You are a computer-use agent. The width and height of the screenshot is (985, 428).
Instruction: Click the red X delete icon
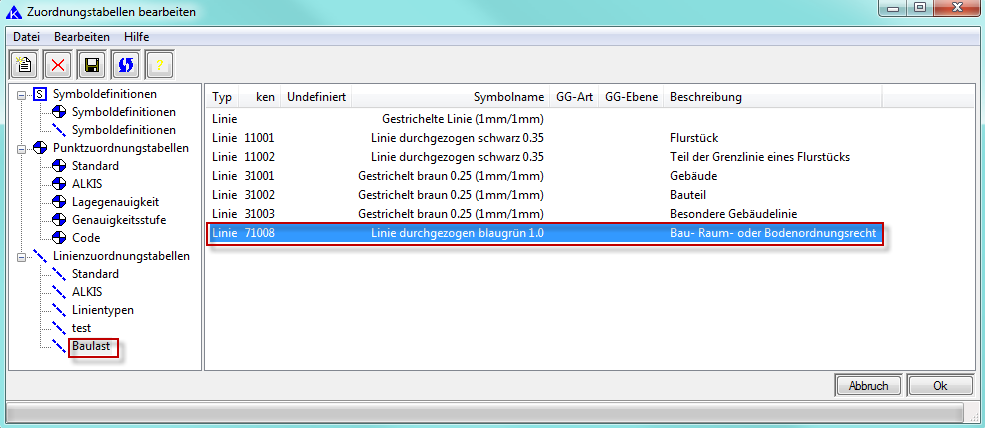[58, 65]
